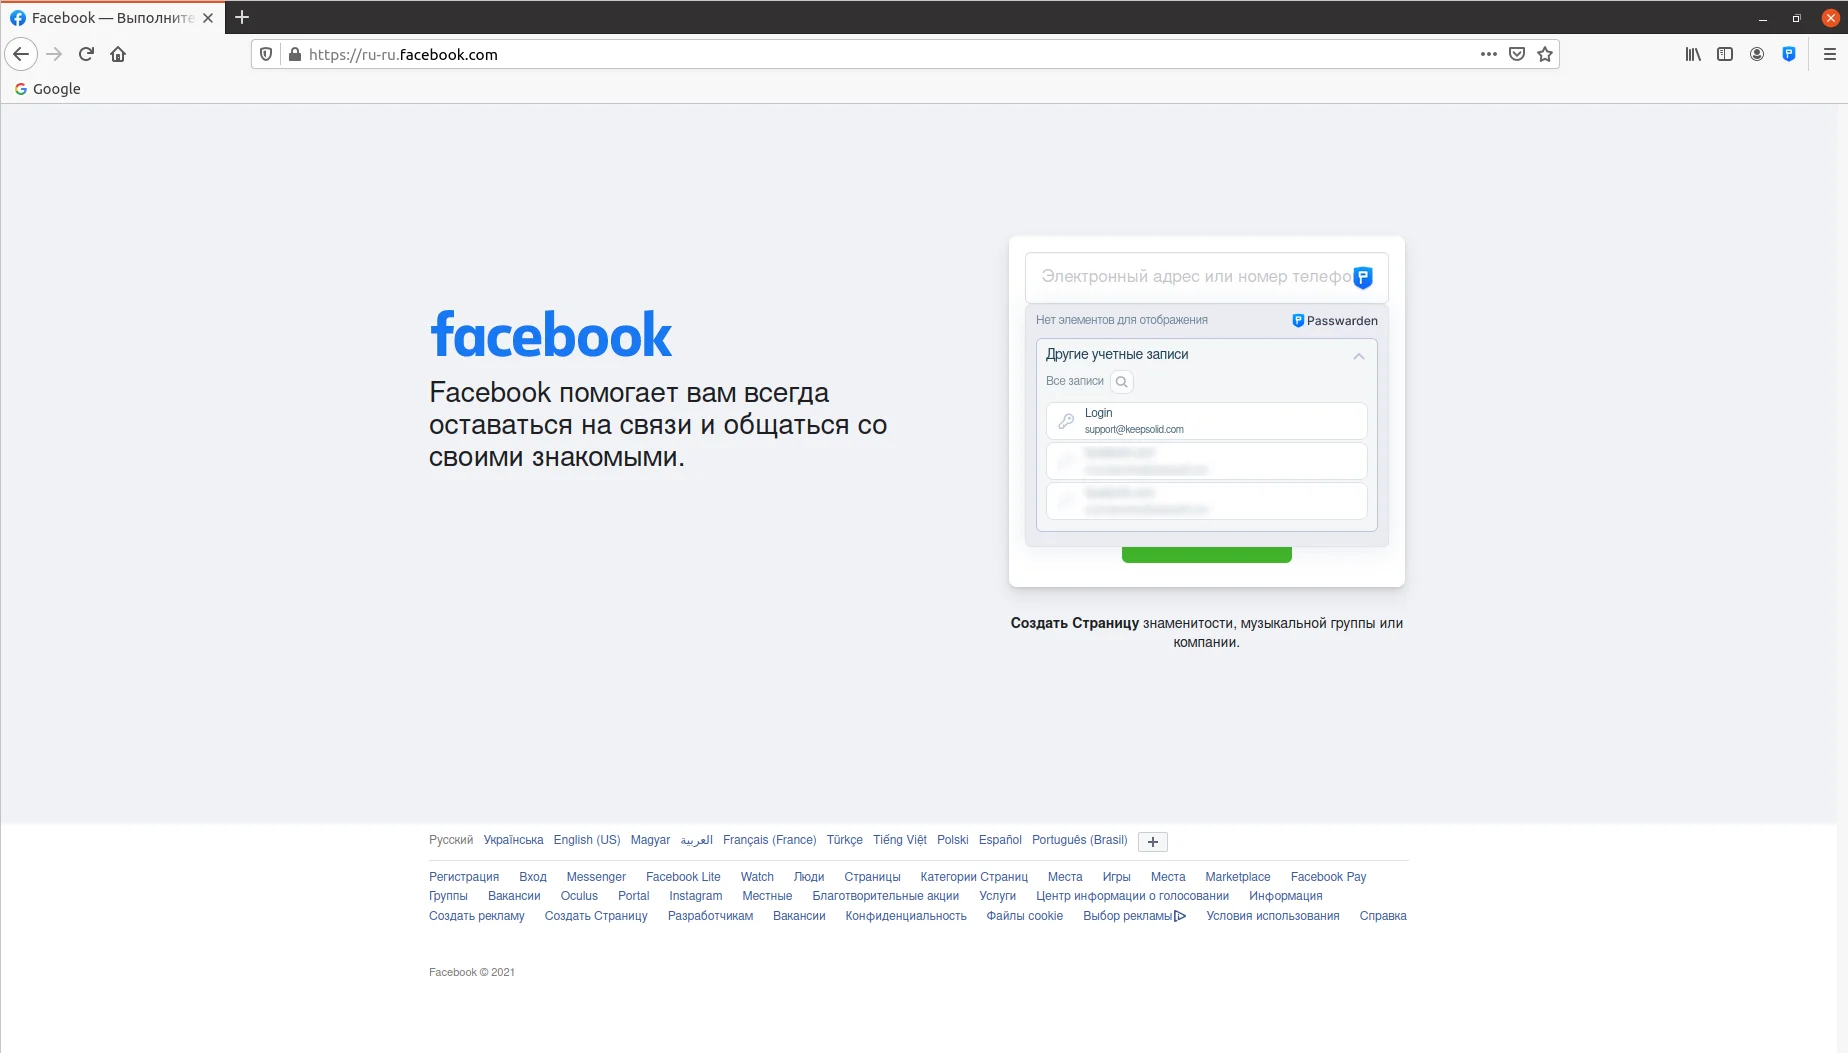Collapse the Другие учетные записи section
The image size is (1848, 1053).
coord(1358,356)
